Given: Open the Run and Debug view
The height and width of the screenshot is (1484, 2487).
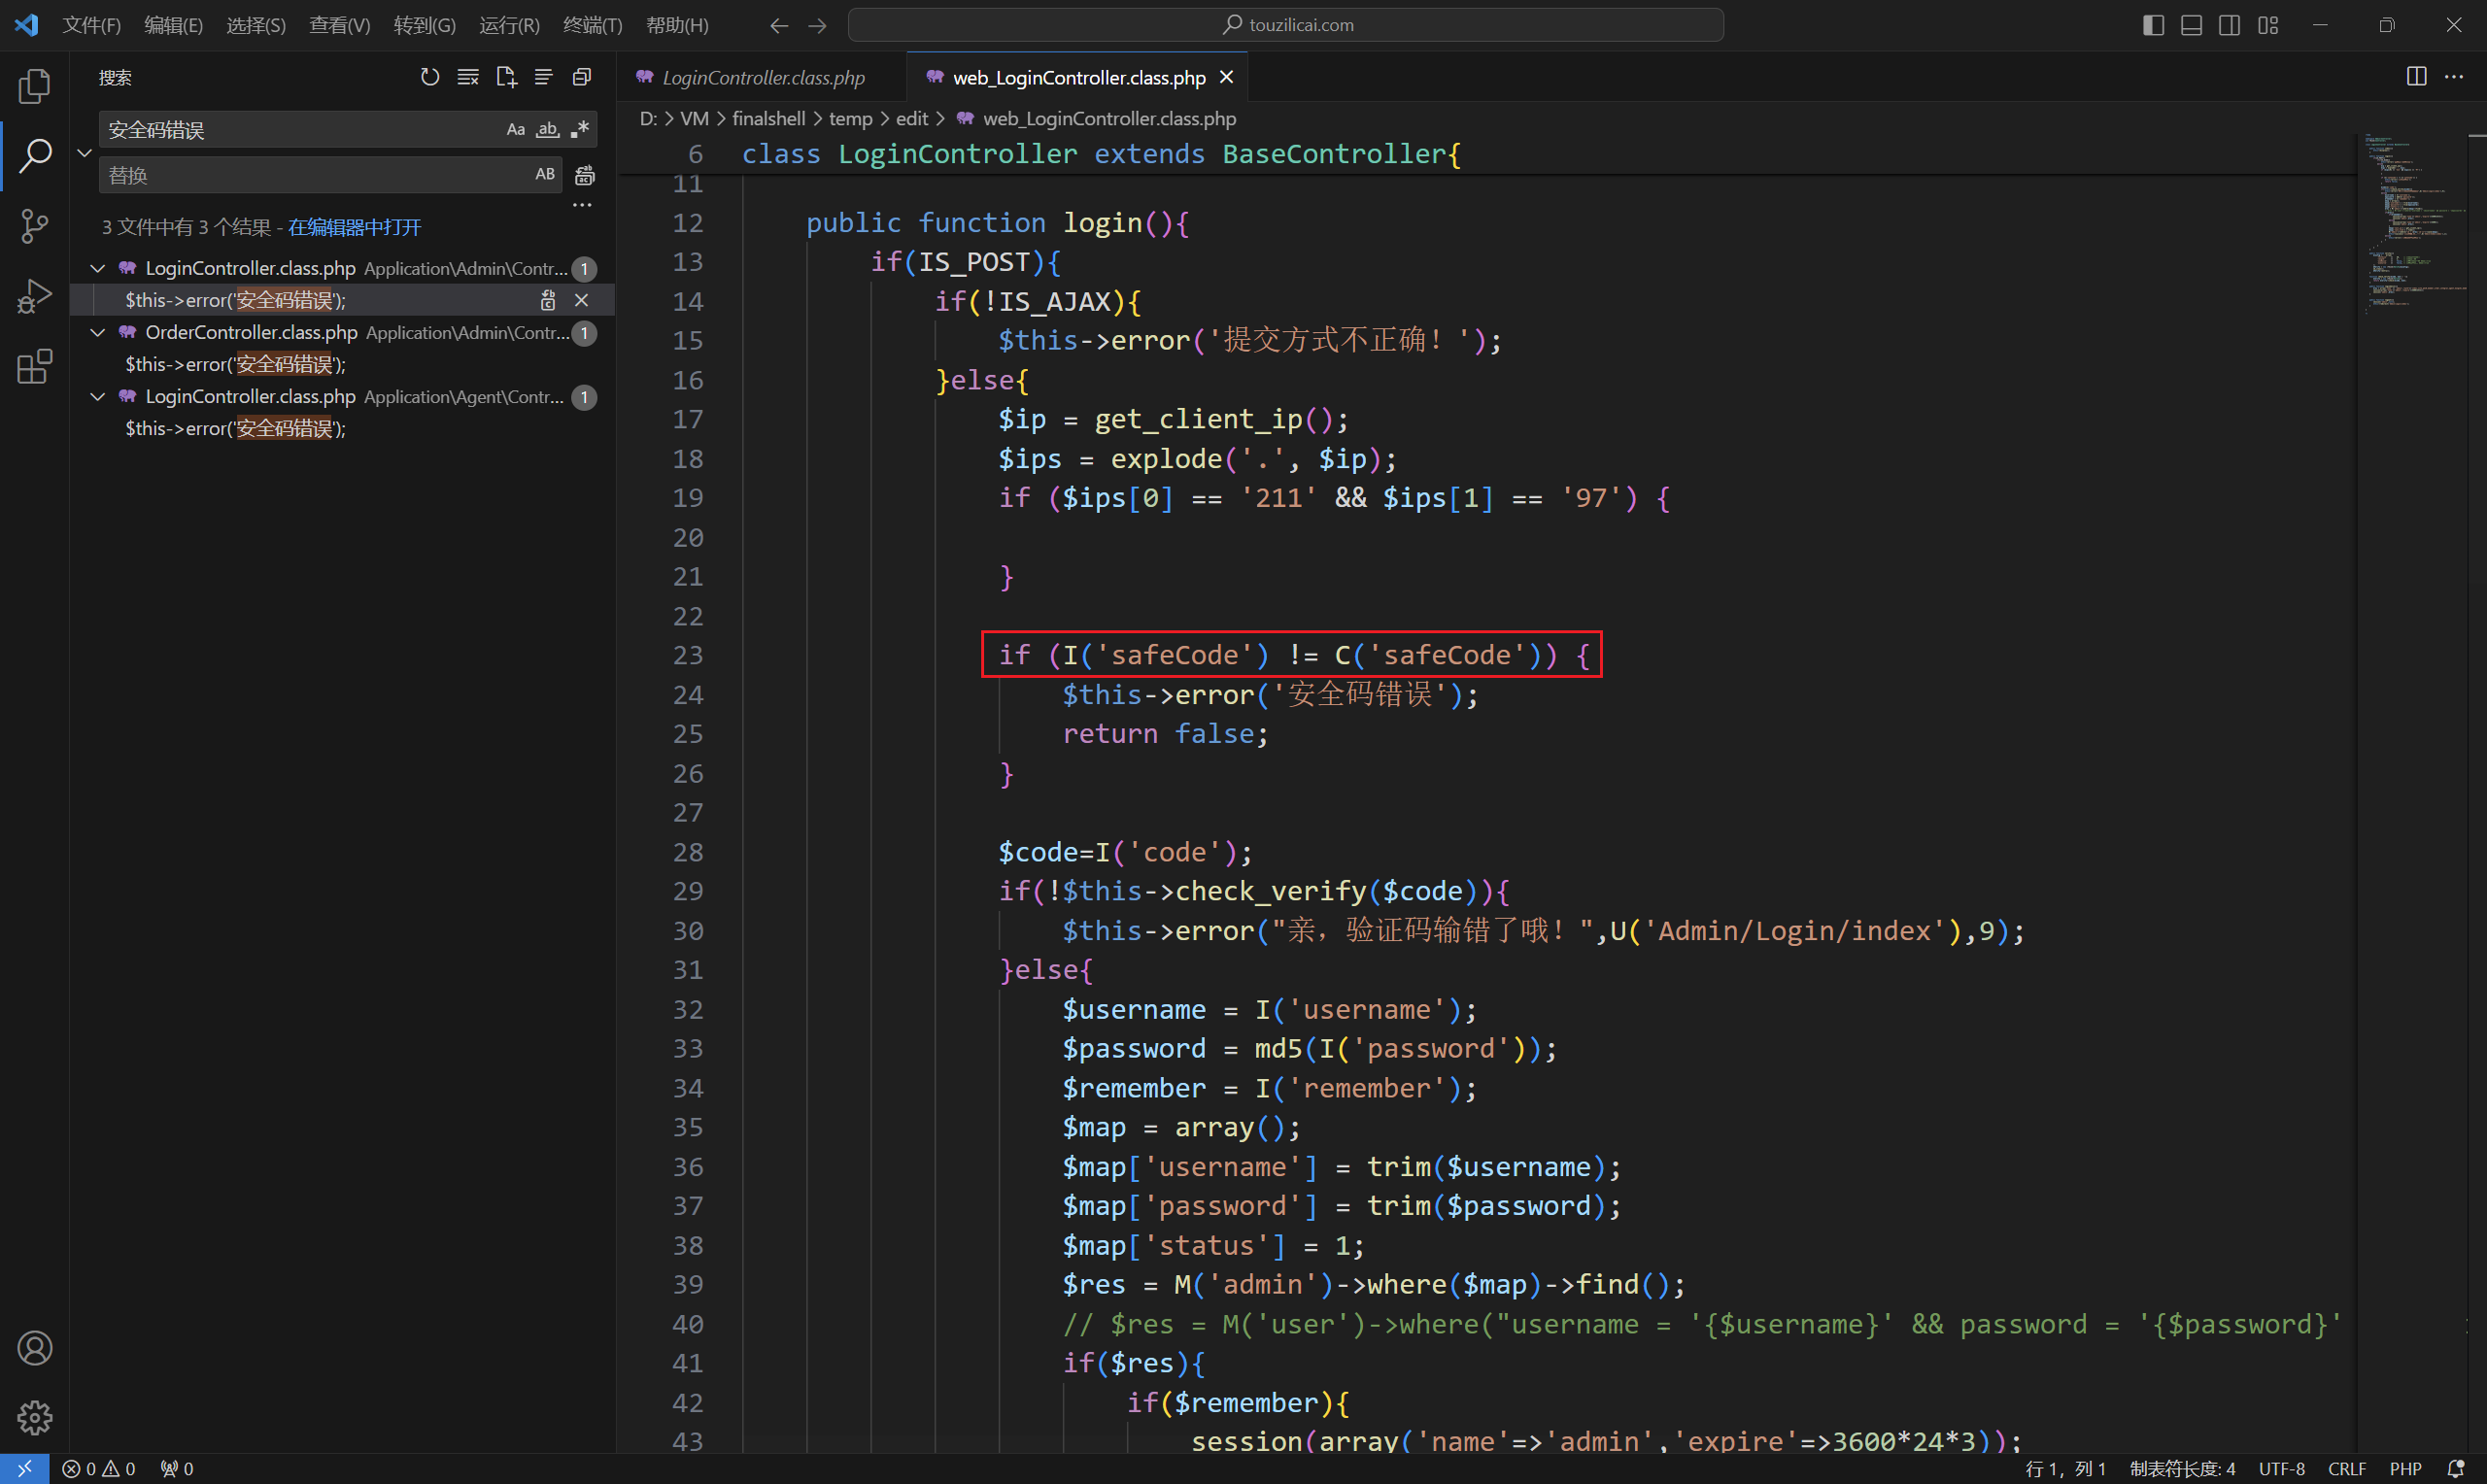Looking at the screenshot, I should click(35, 296).
